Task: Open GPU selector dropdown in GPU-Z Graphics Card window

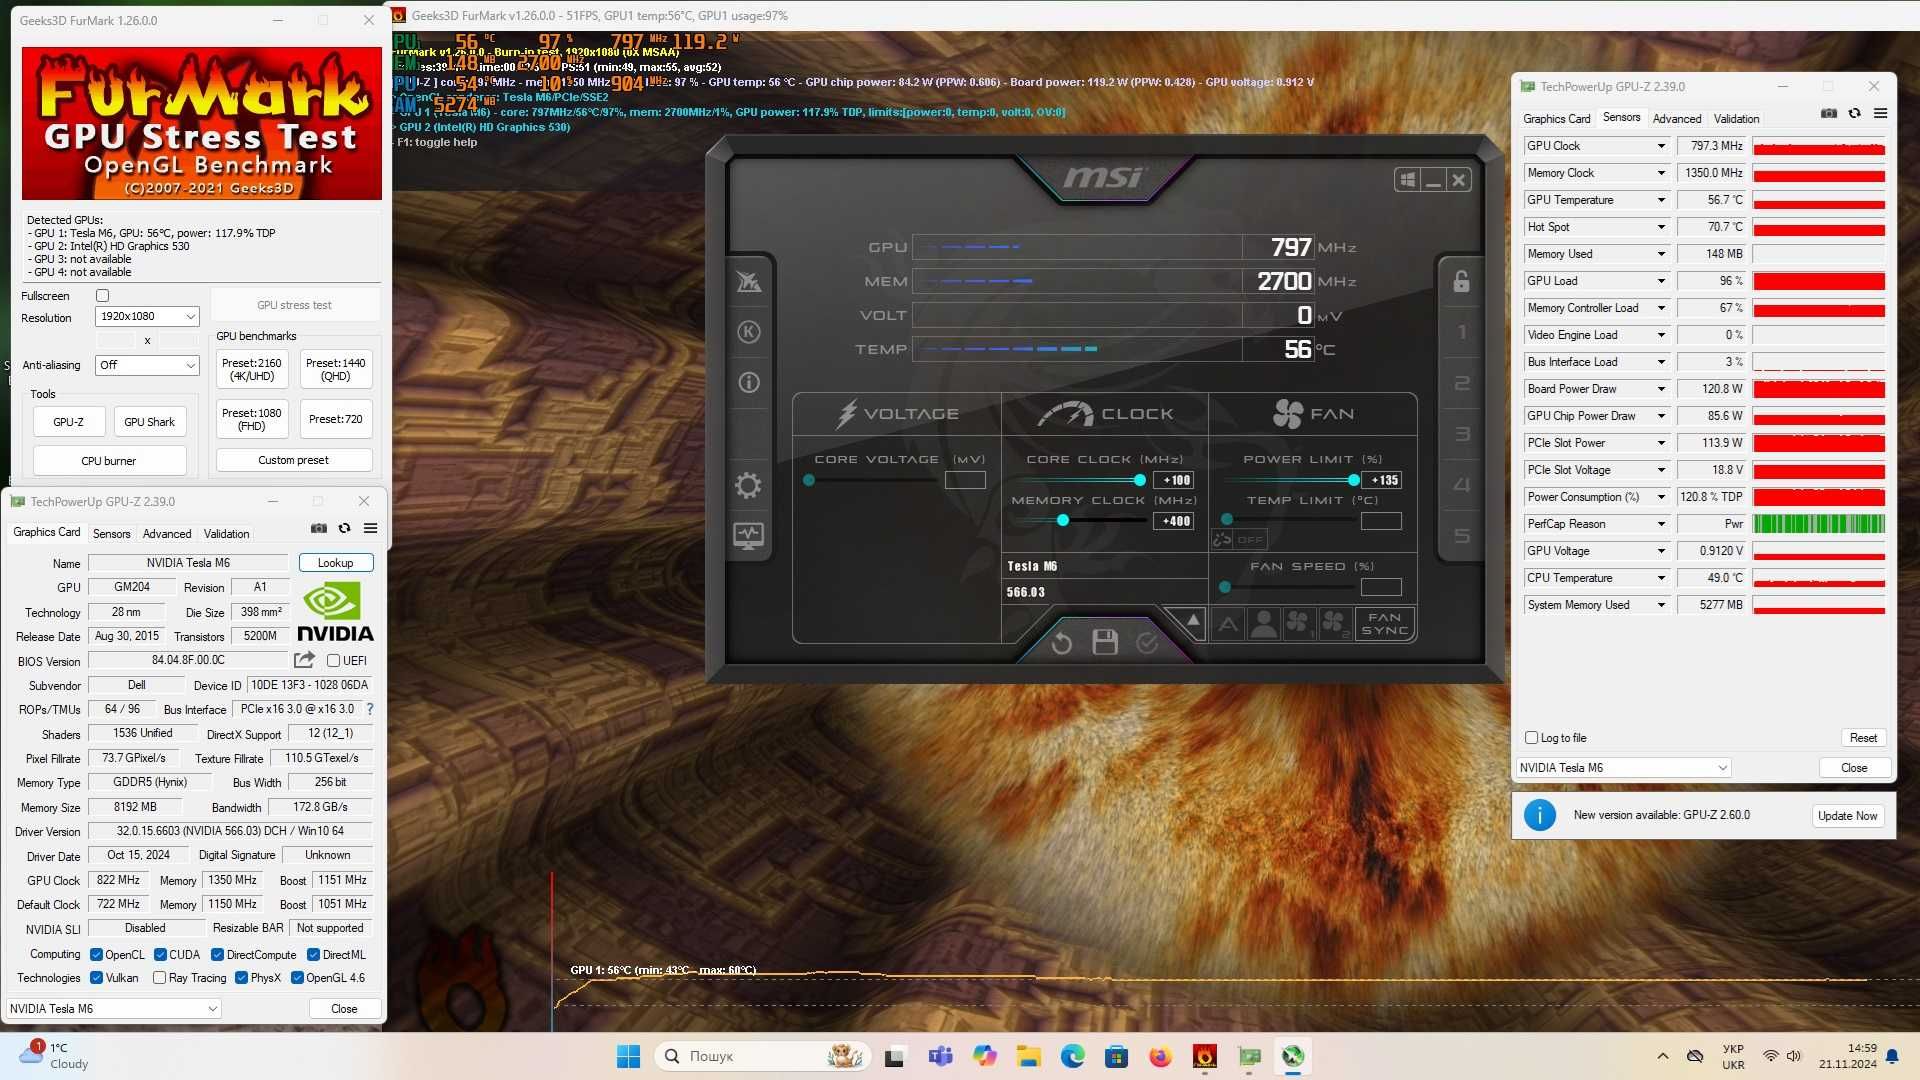Action: tap(114, 1009)
